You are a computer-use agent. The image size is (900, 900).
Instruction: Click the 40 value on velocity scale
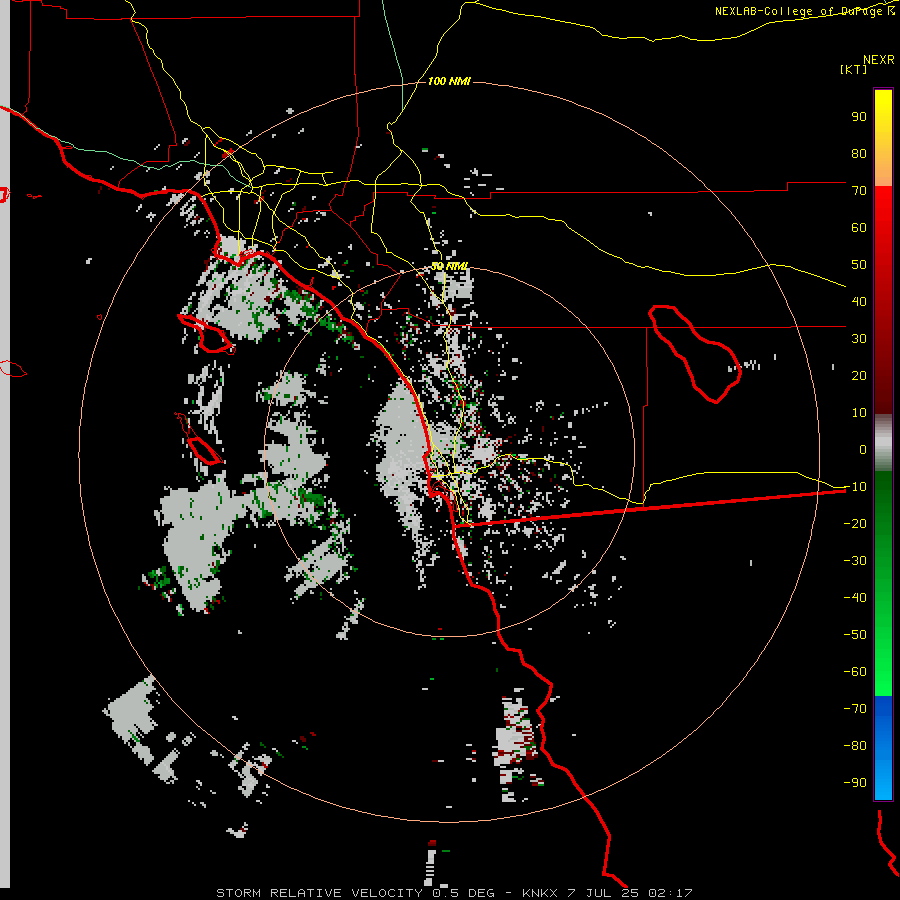pyautogui.click(x=859, y=301)
